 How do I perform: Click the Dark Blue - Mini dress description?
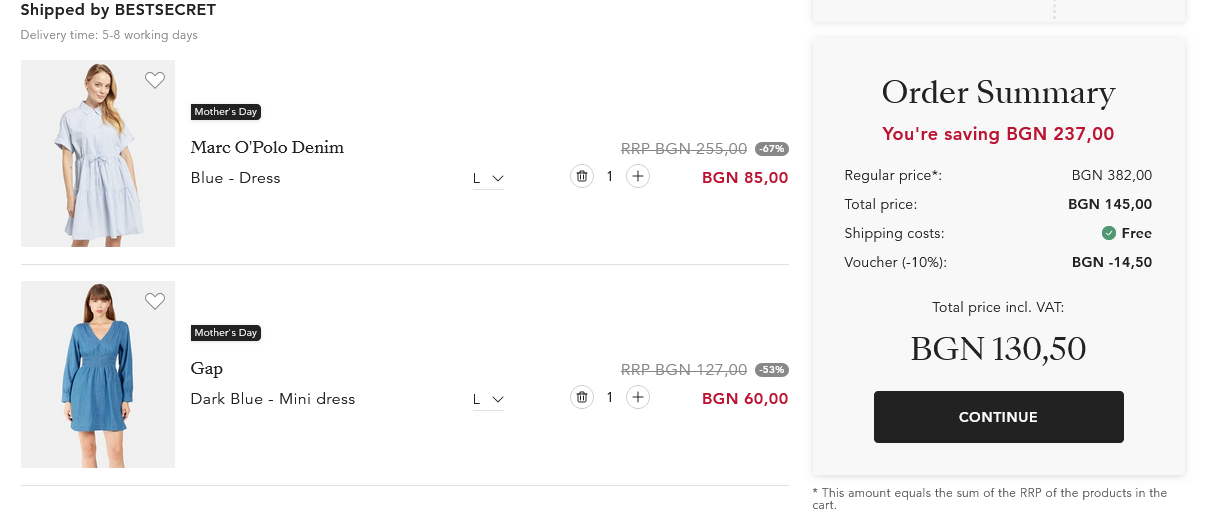coord(273,399)
